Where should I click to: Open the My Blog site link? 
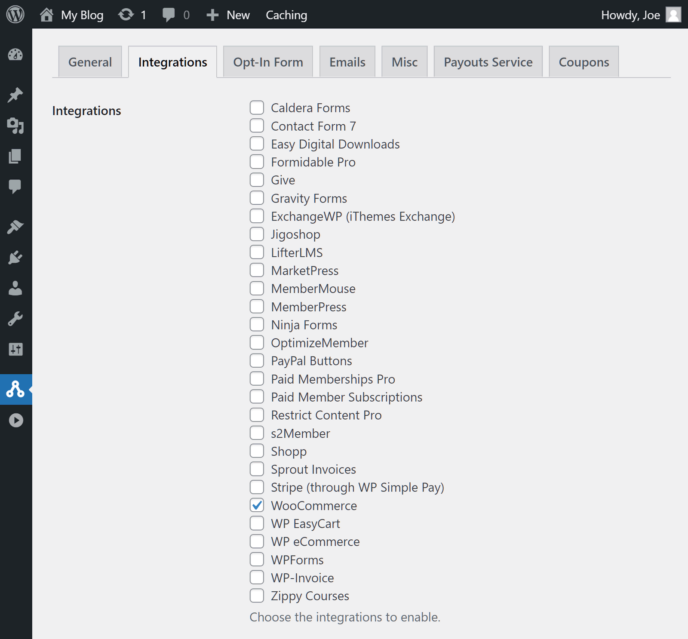pyautogui.click(x=82, y=15)
